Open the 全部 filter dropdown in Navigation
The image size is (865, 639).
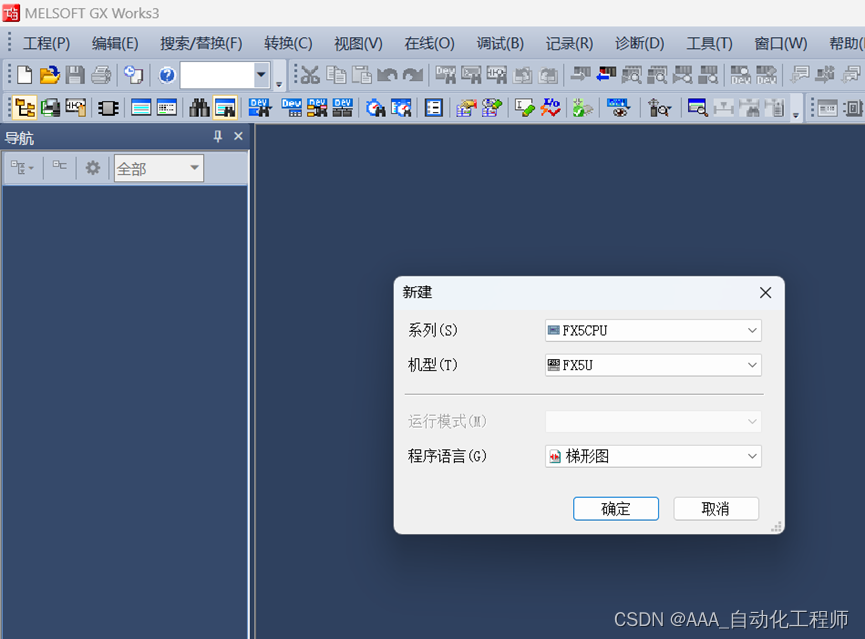click(159, 168)
